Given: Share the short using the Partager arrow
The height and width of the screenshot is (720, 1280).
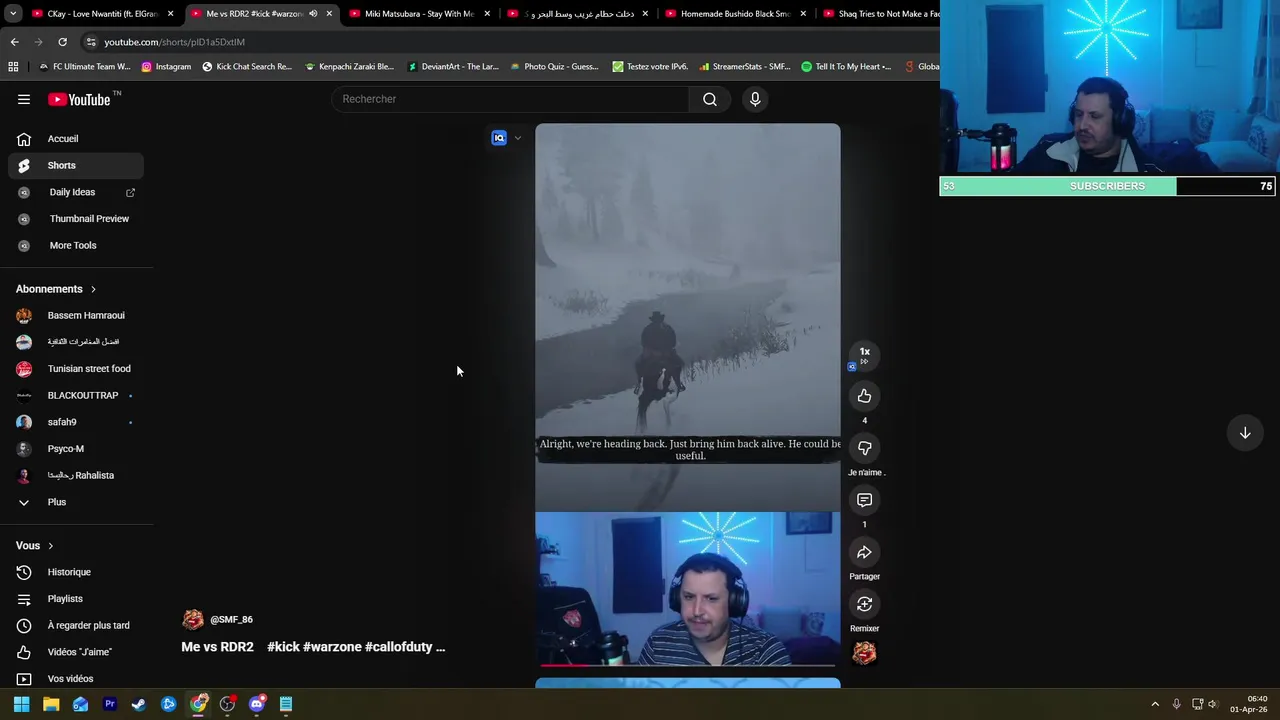Looking at the screenshot, I should (865, 552).
